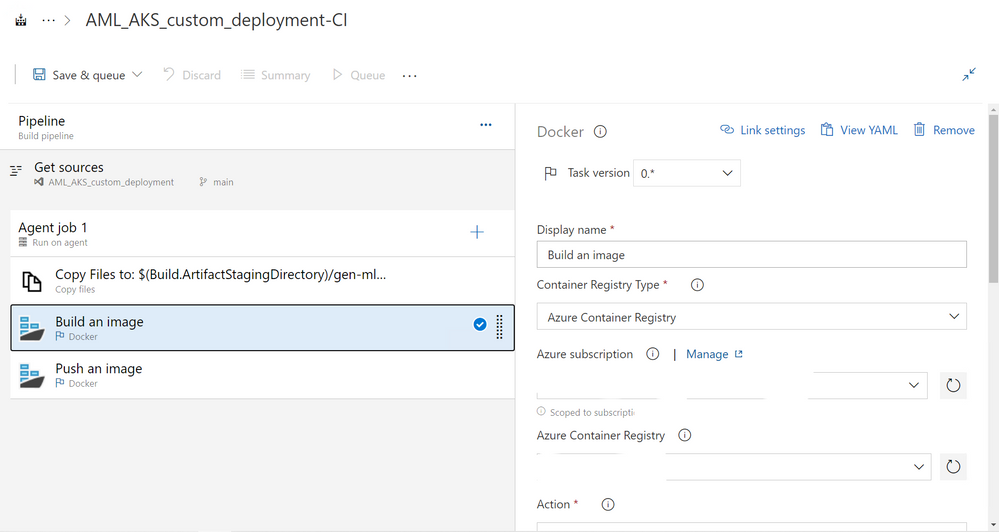Show Container Registry Type info

click(x=698, y=285)
